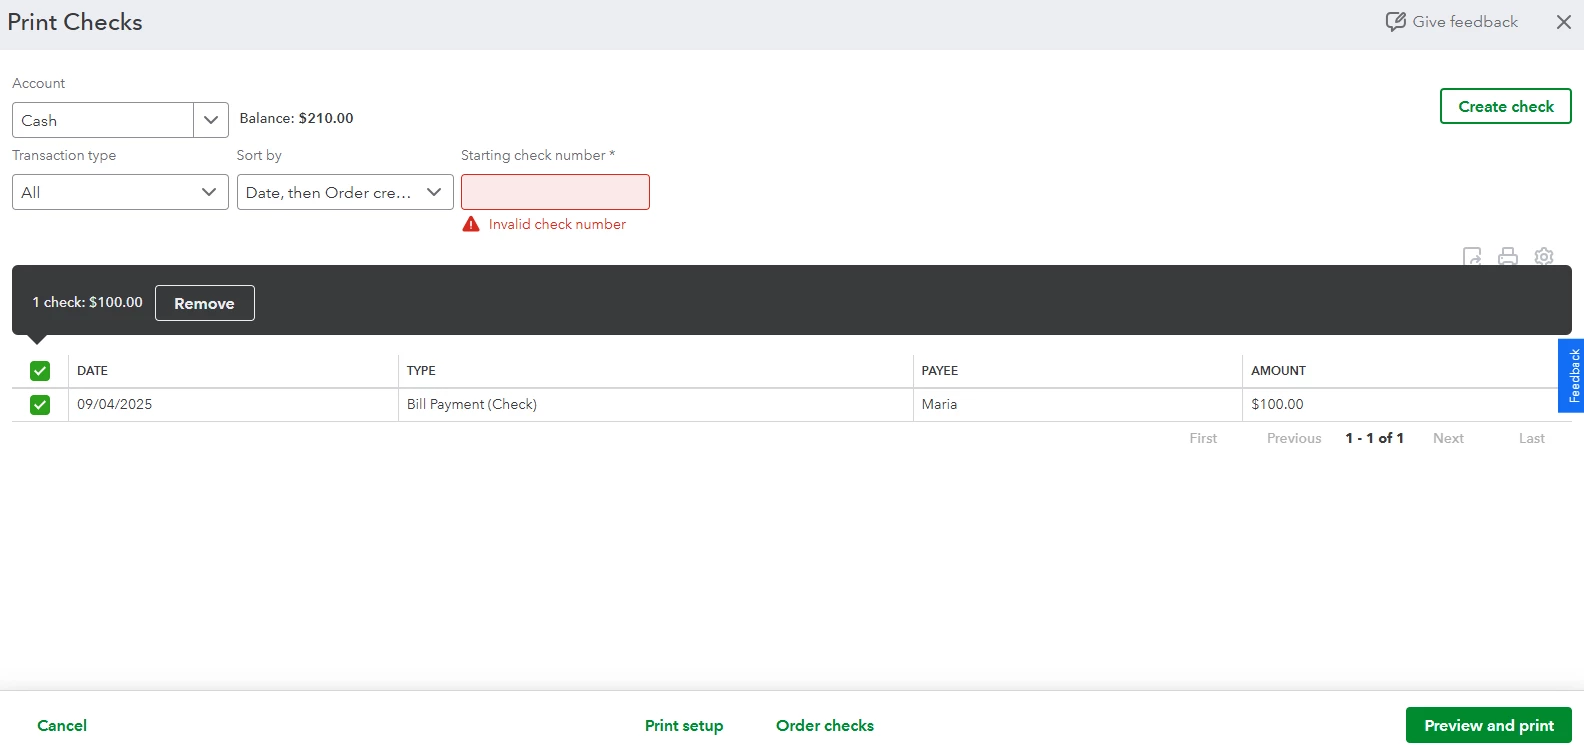Open the Print setup link
This screenshot has height=754, width=1584.
684,726
